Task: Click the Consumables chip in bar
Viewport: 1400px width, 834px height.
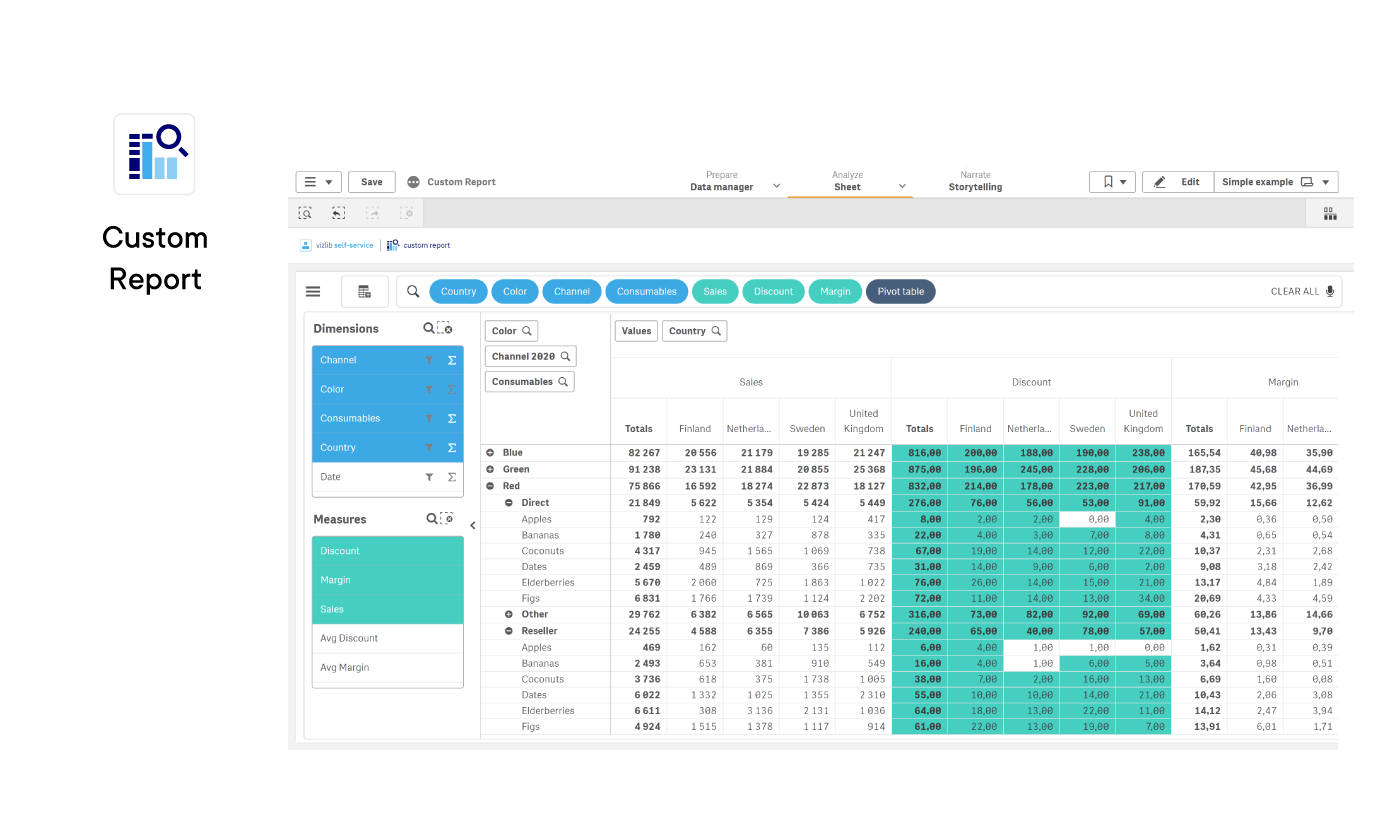Action: coord(647,291)
